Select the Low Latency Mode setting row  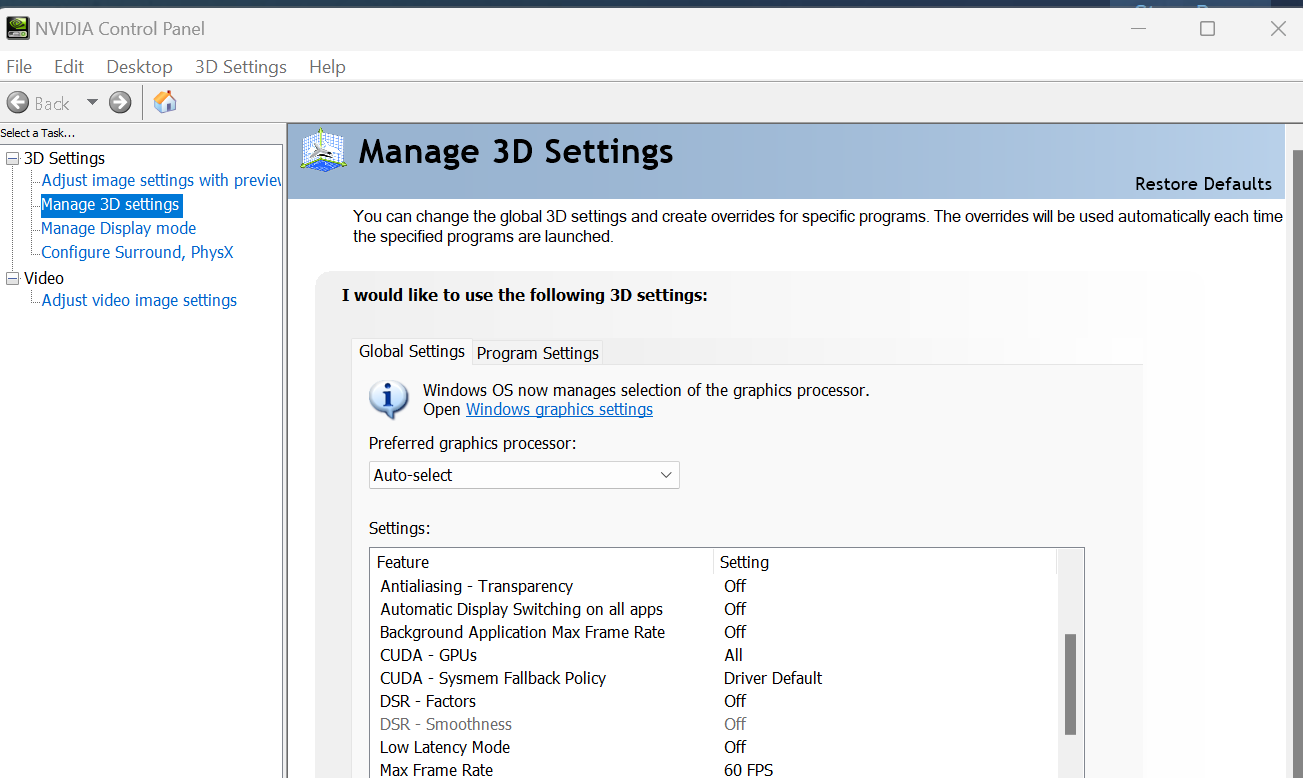pos(445,747)
